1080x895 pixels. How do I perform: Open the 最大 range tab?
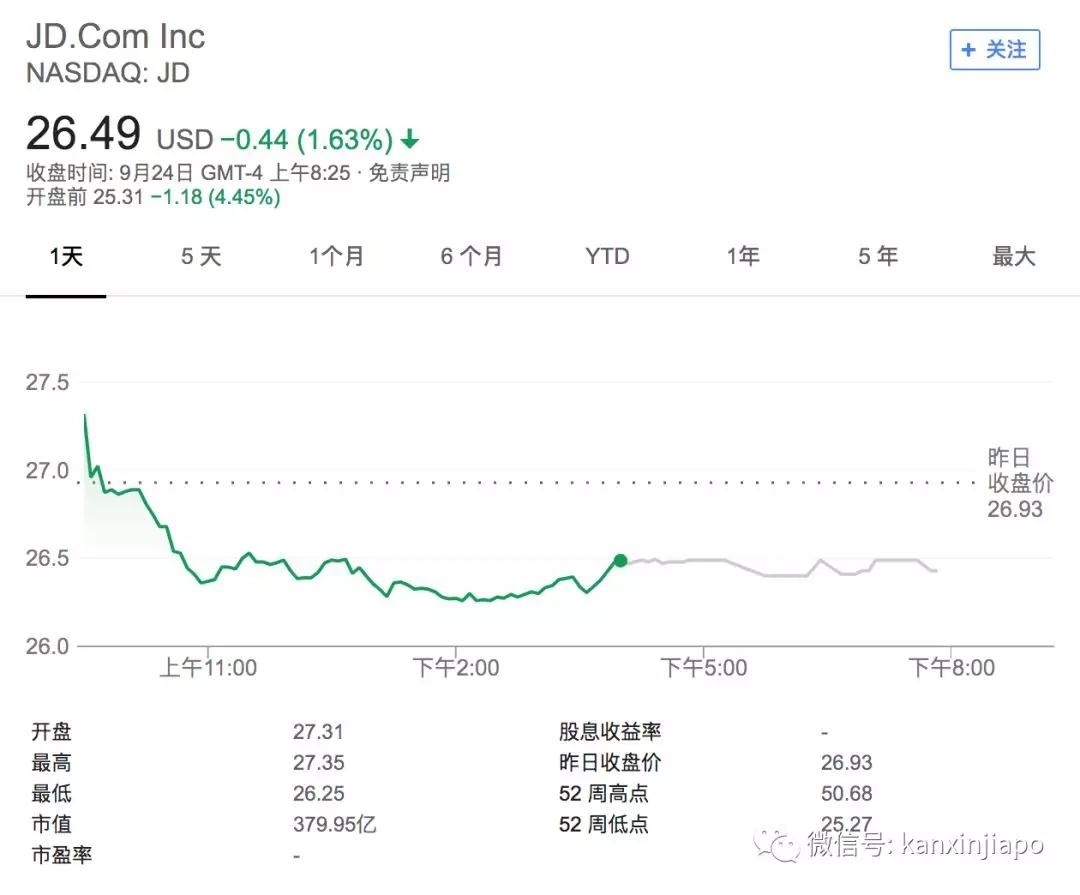[1013, 257]
